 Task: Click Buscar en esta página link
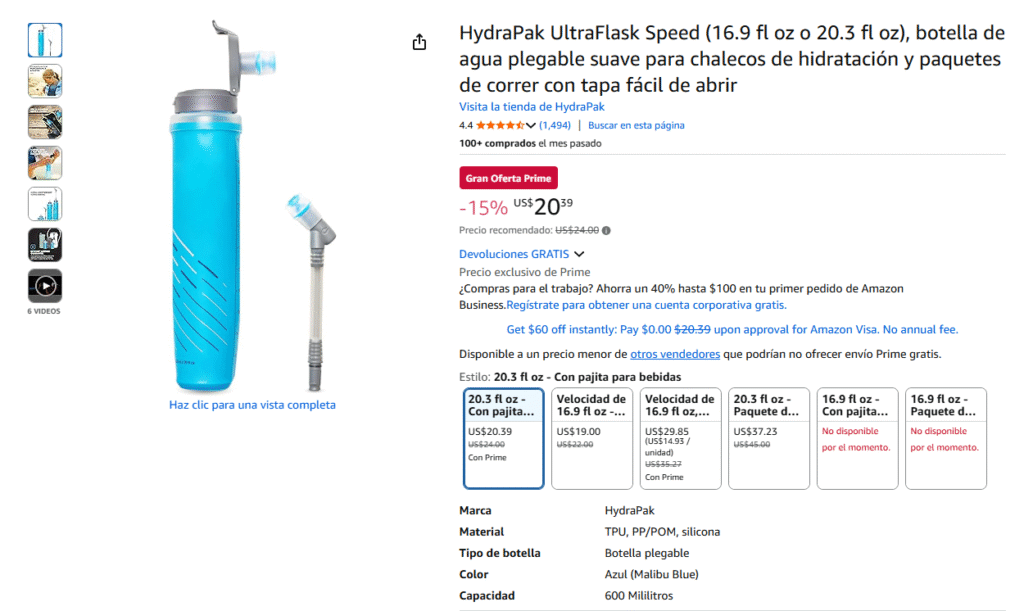click(636, 126)
